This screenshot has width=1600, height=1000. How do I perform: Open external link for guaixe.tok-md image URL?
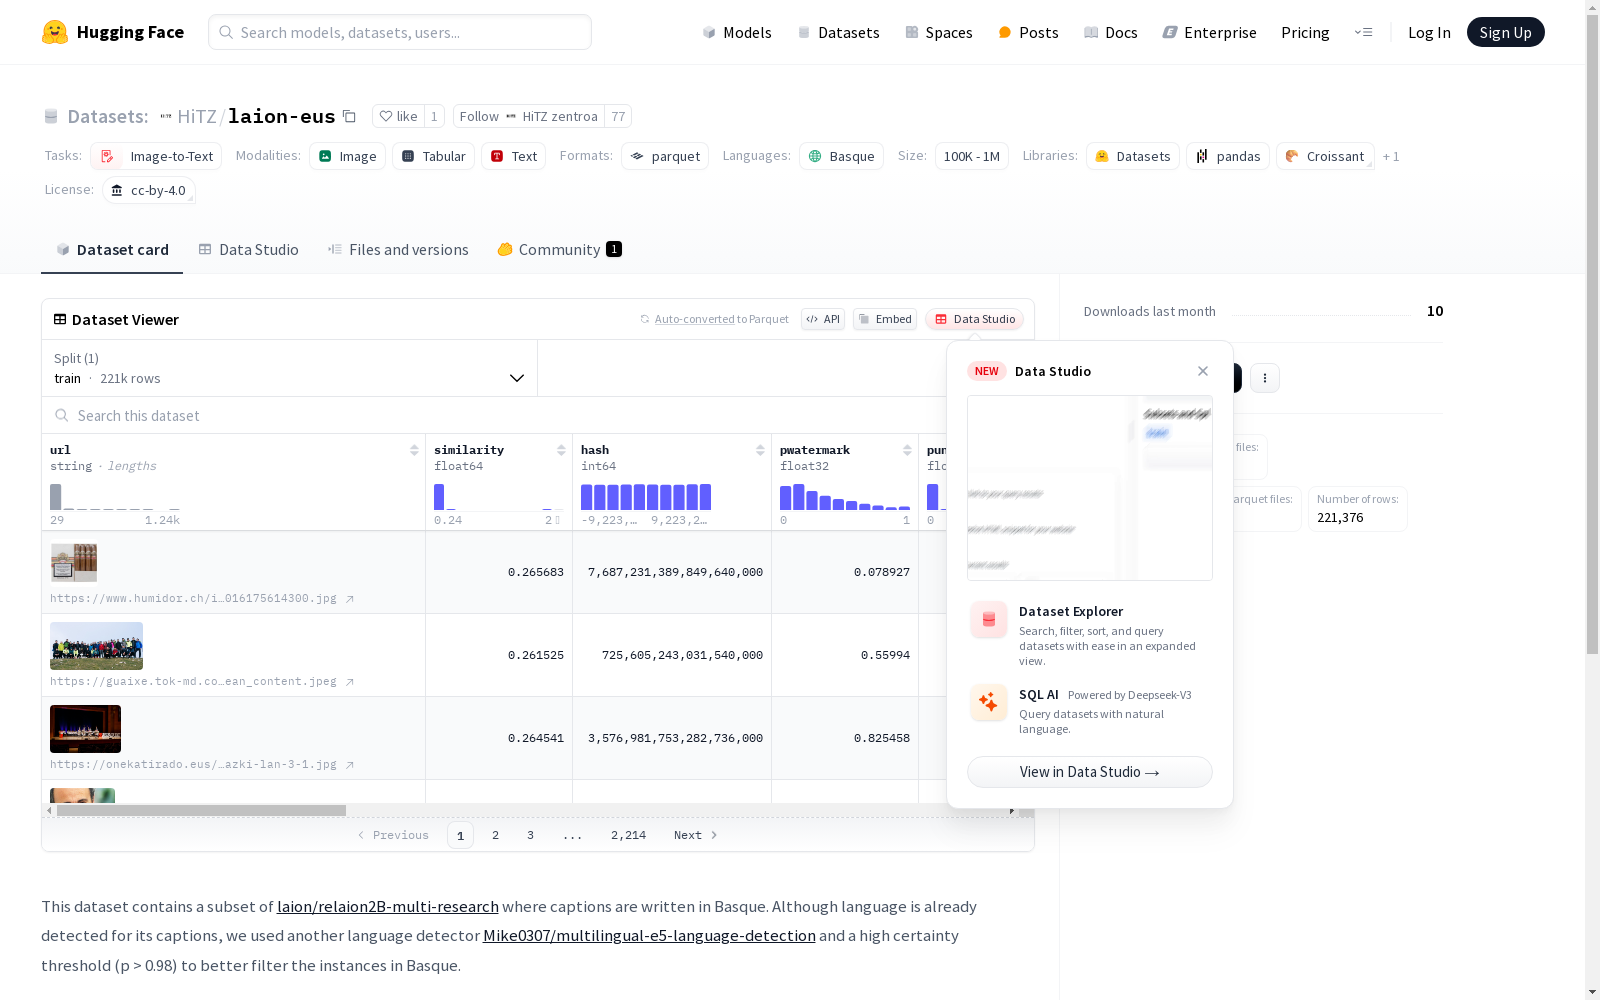click(x=350, y=682)
